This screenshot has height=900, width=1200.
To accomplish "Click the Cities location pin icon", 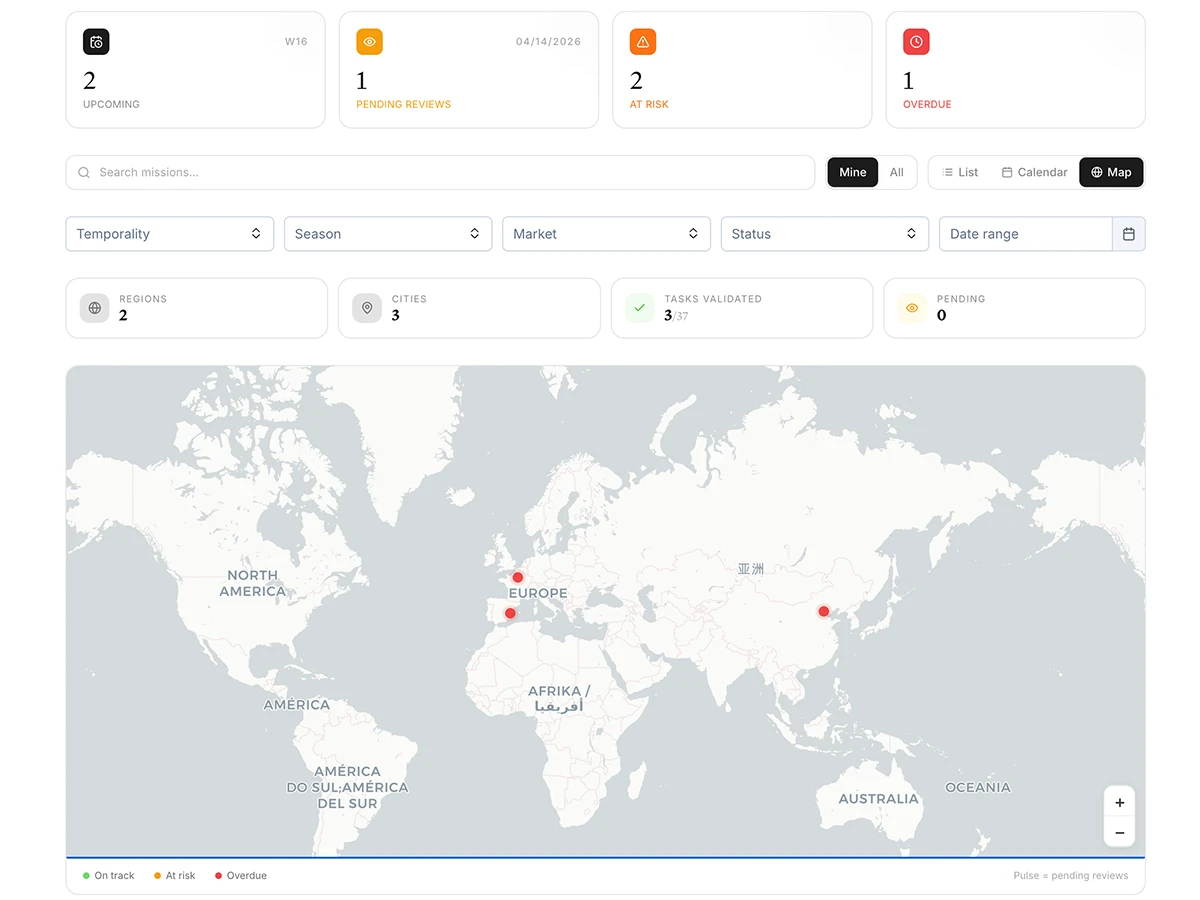I will (367, 308).
